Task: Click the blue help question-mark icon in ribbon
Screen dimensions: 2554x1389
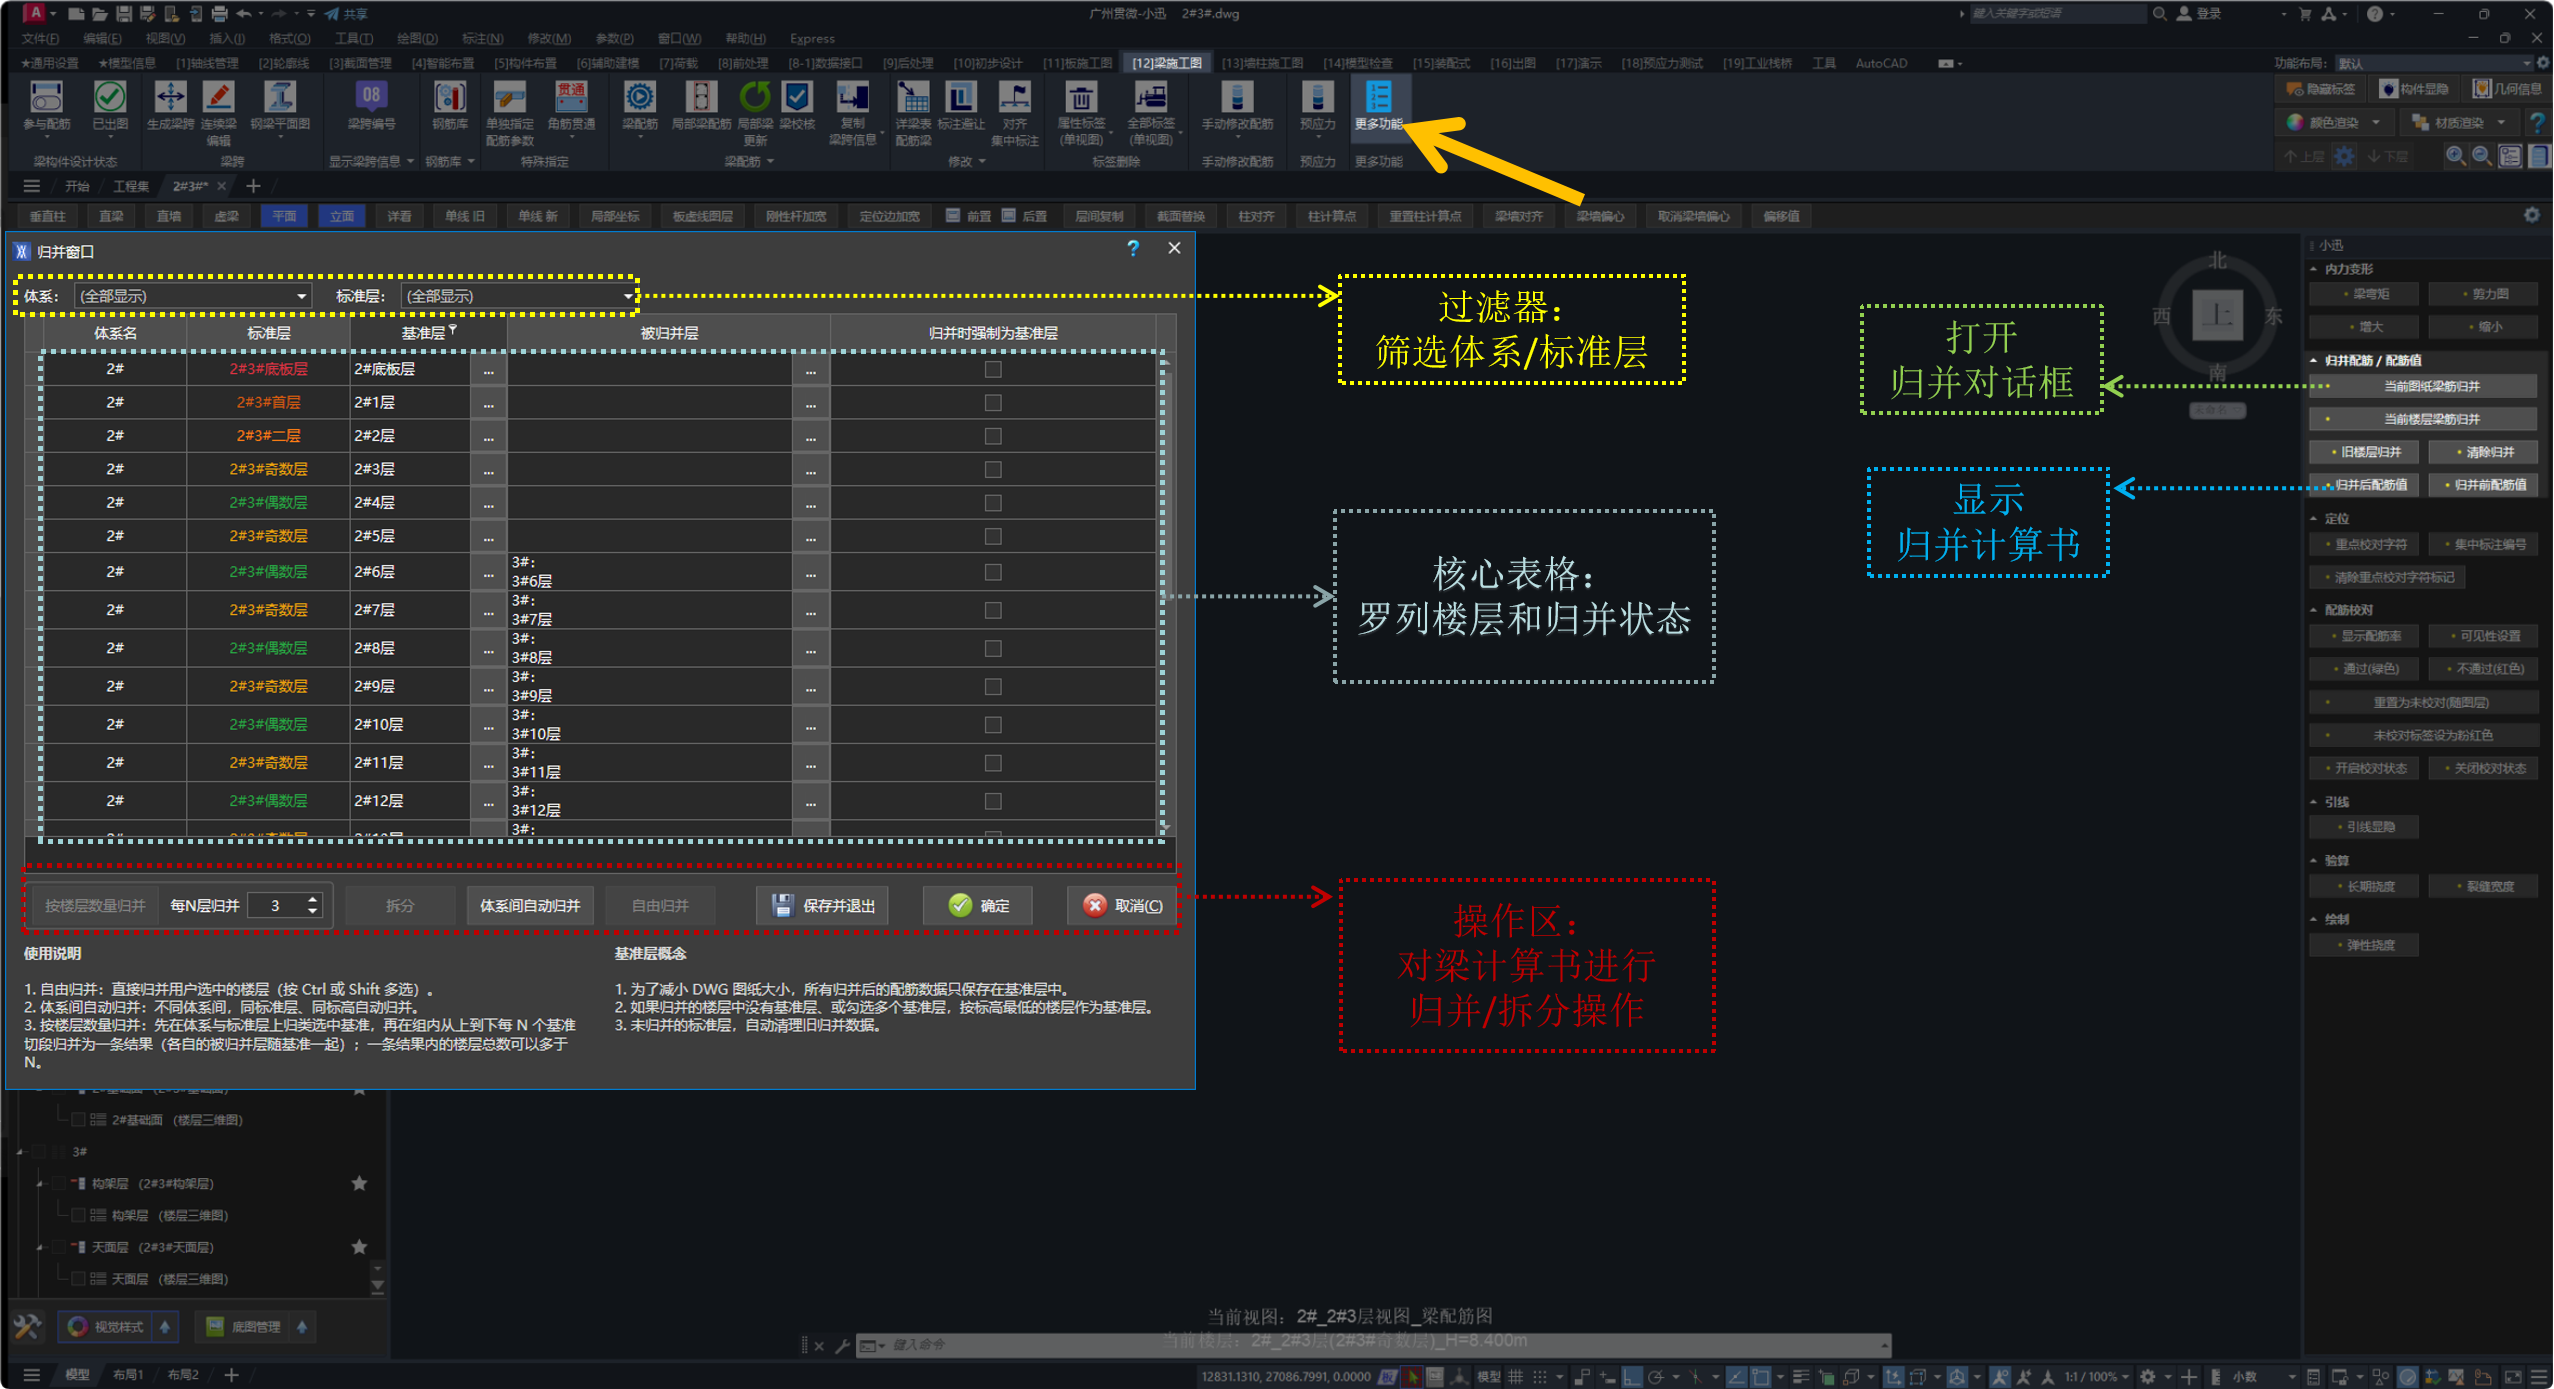Action: coord(2537,123)
